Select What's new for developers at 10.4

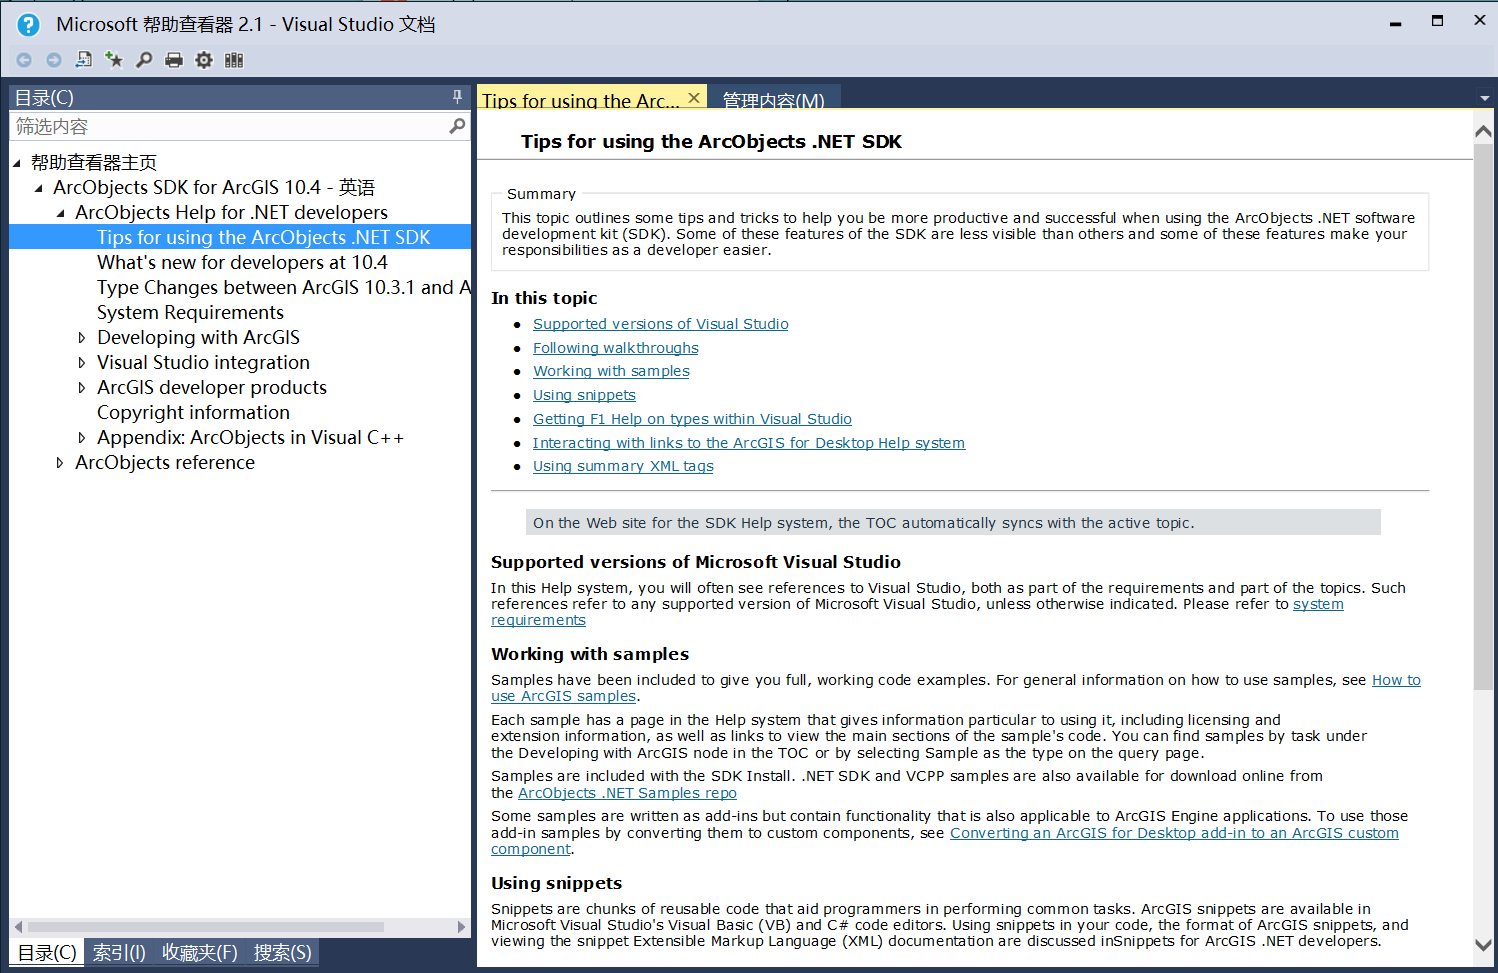[x=242, y=263]
